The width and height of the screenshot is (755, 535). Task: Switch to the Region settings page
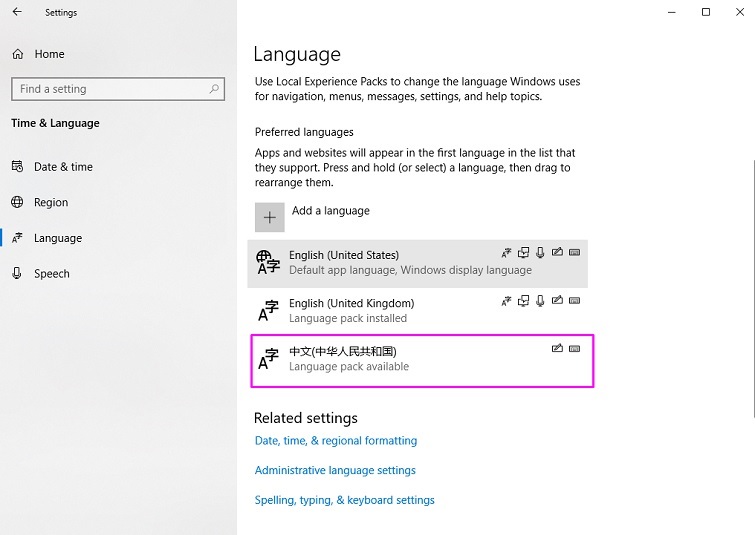tap(51, 202)
